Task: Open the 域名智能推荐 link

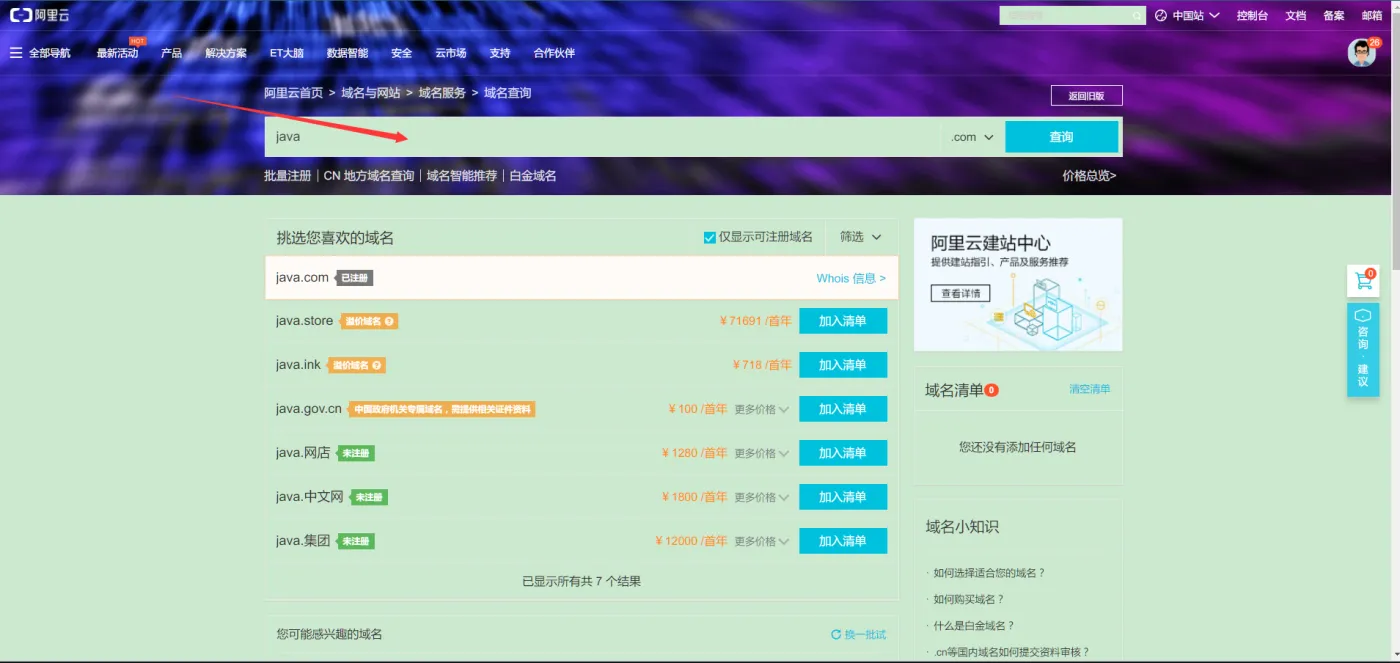Action: point(462,176)
